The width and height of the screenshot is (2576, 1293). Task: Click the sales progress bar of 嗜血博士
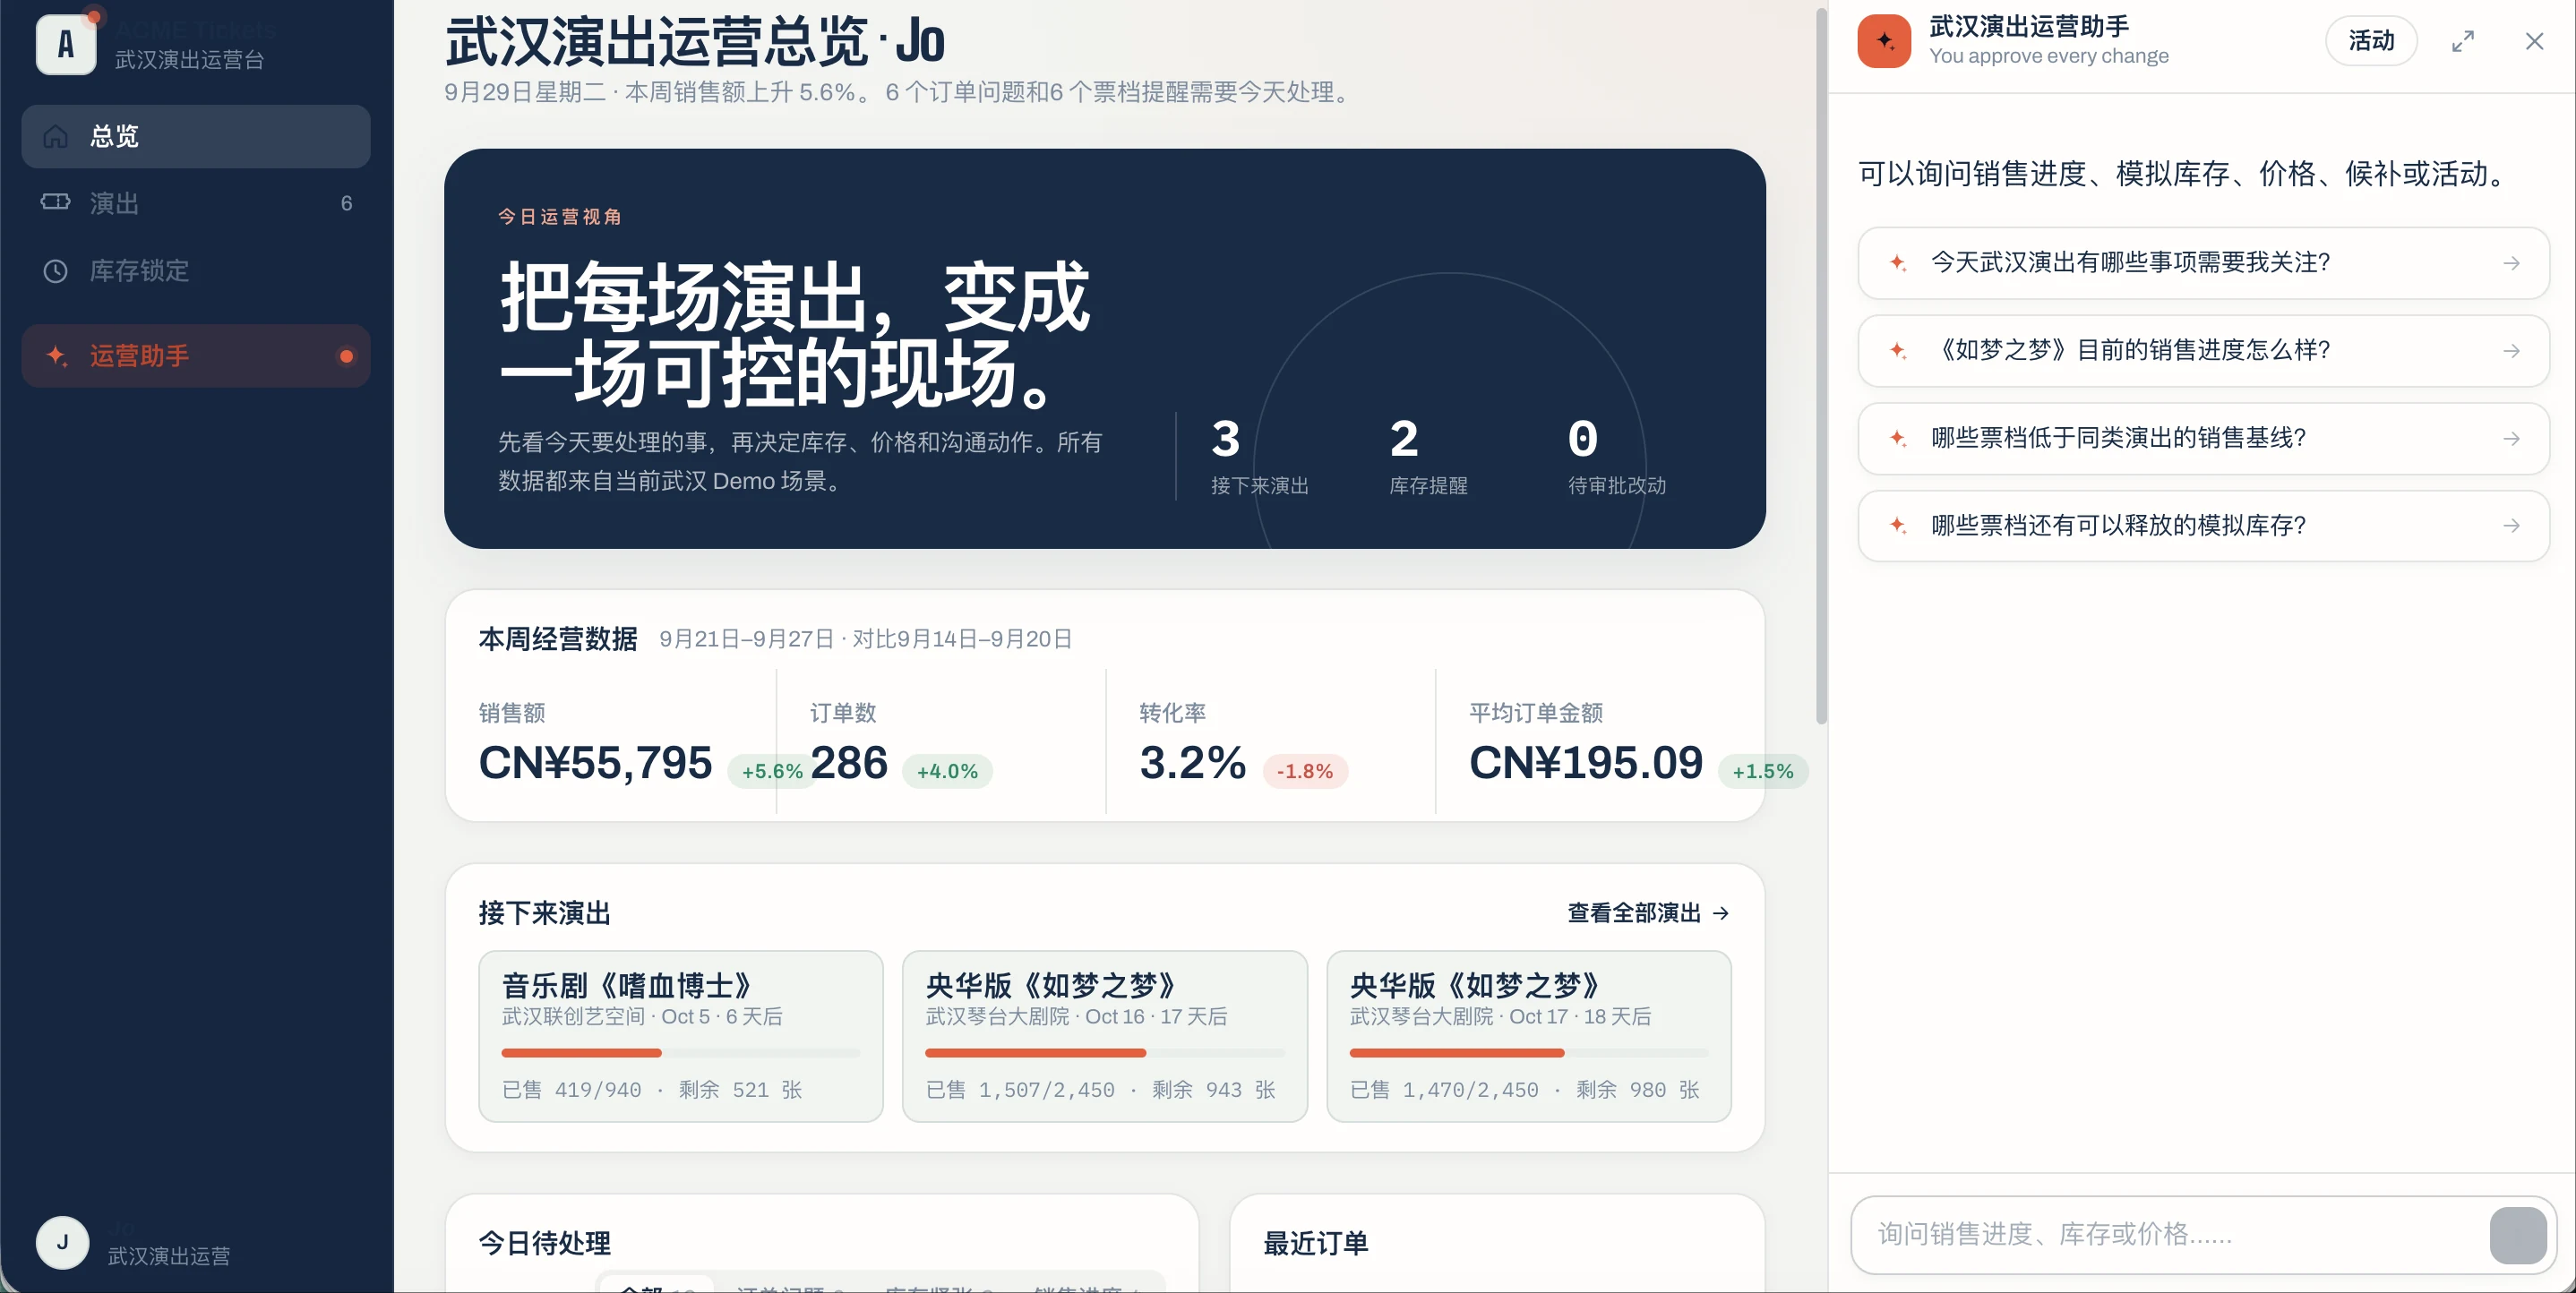[x=681, y=1053]
